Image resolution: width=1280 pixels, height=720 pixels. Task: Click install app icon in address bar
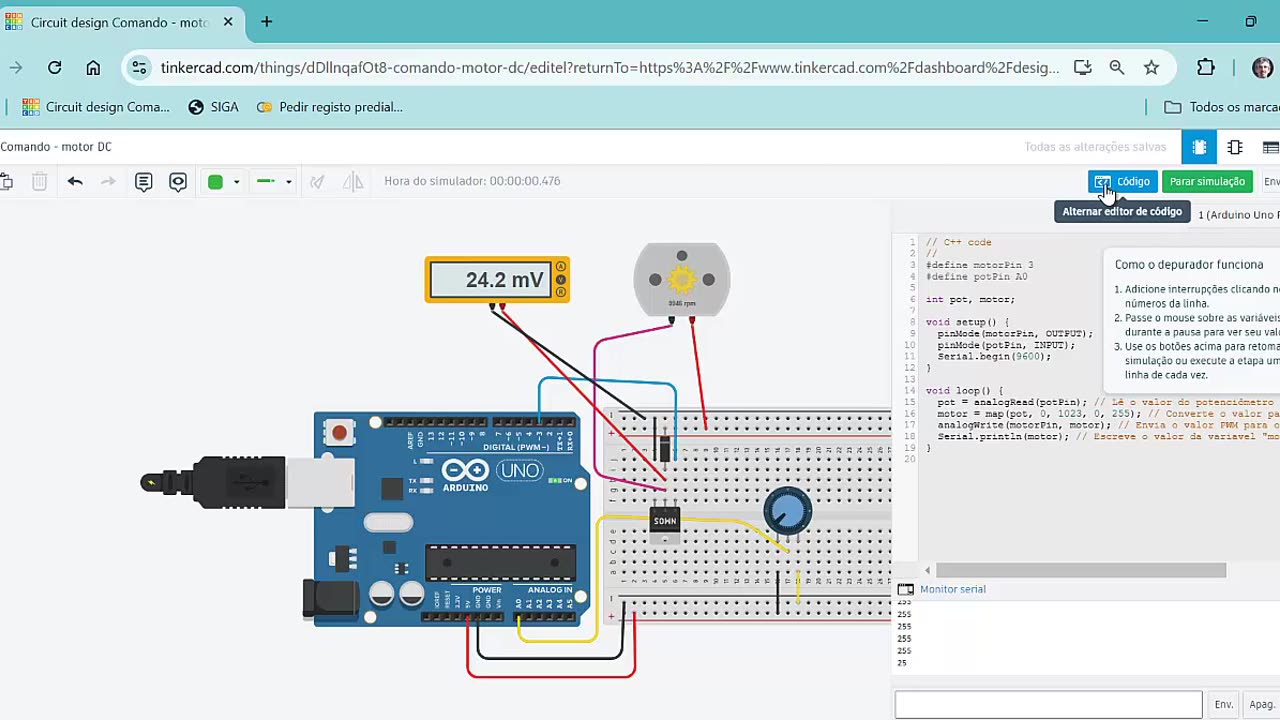click(x=1082, y=68)
